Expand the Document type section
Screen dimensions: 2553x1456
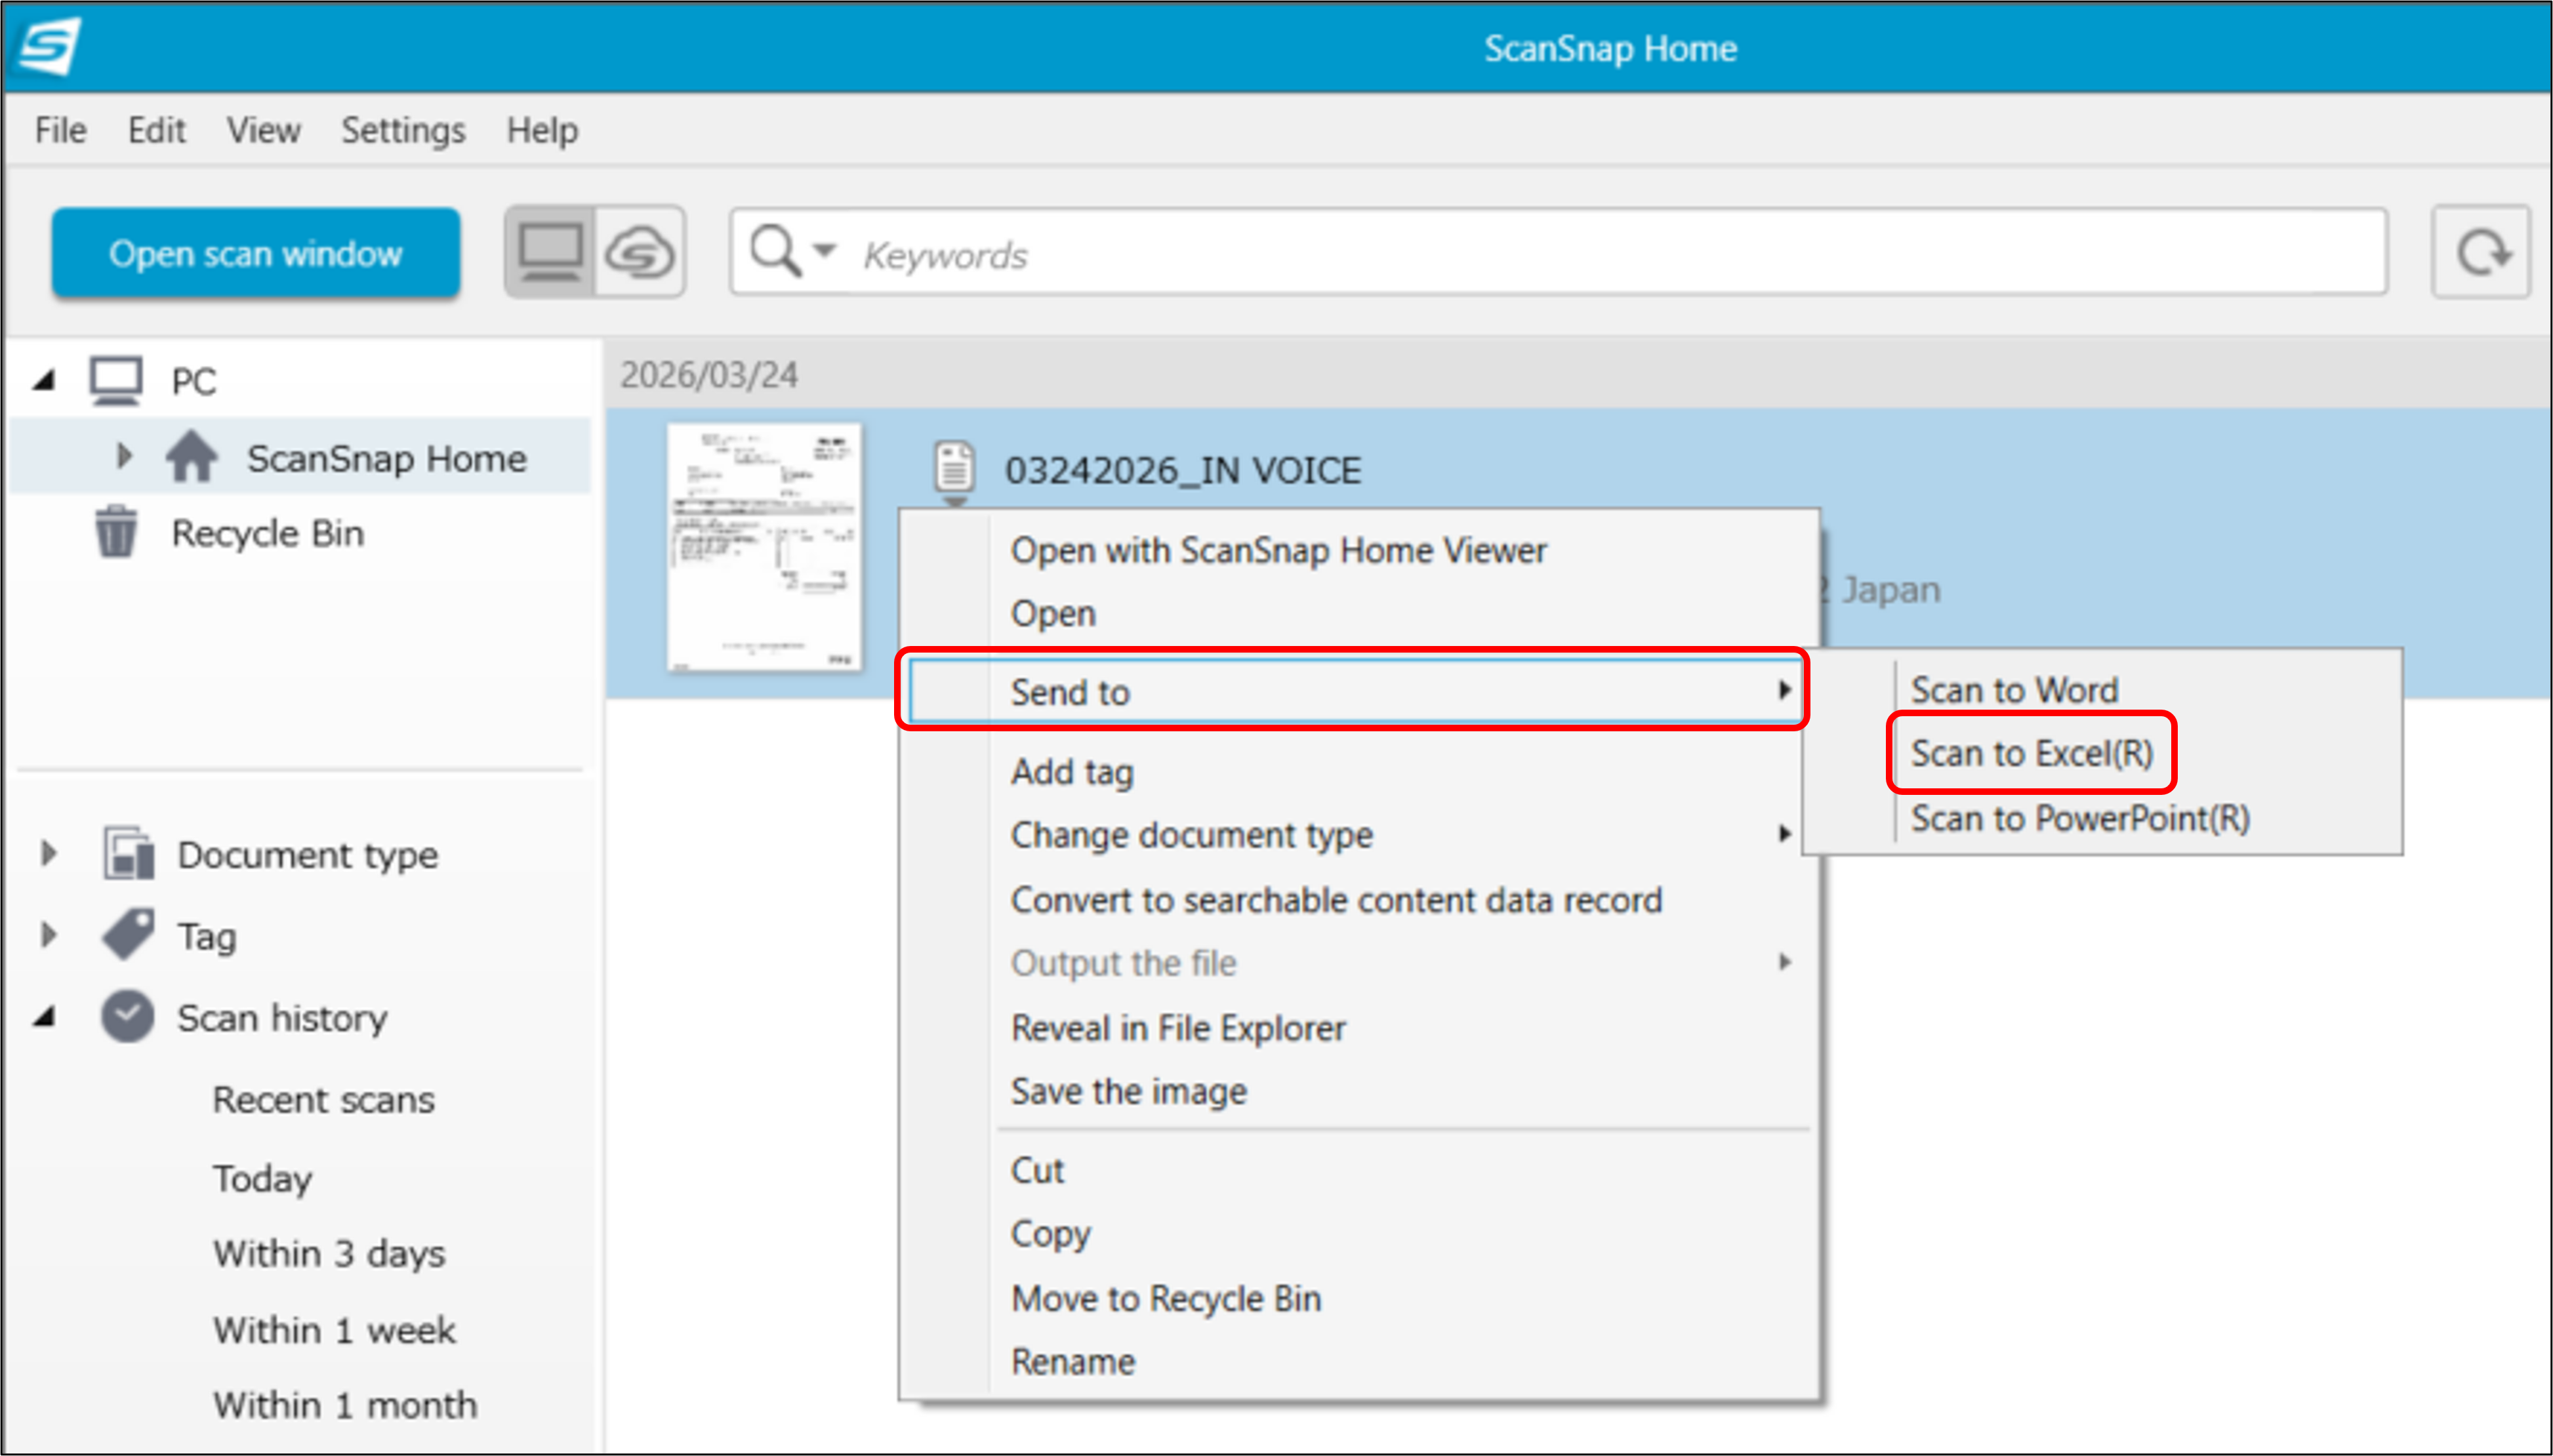(48, 853)
